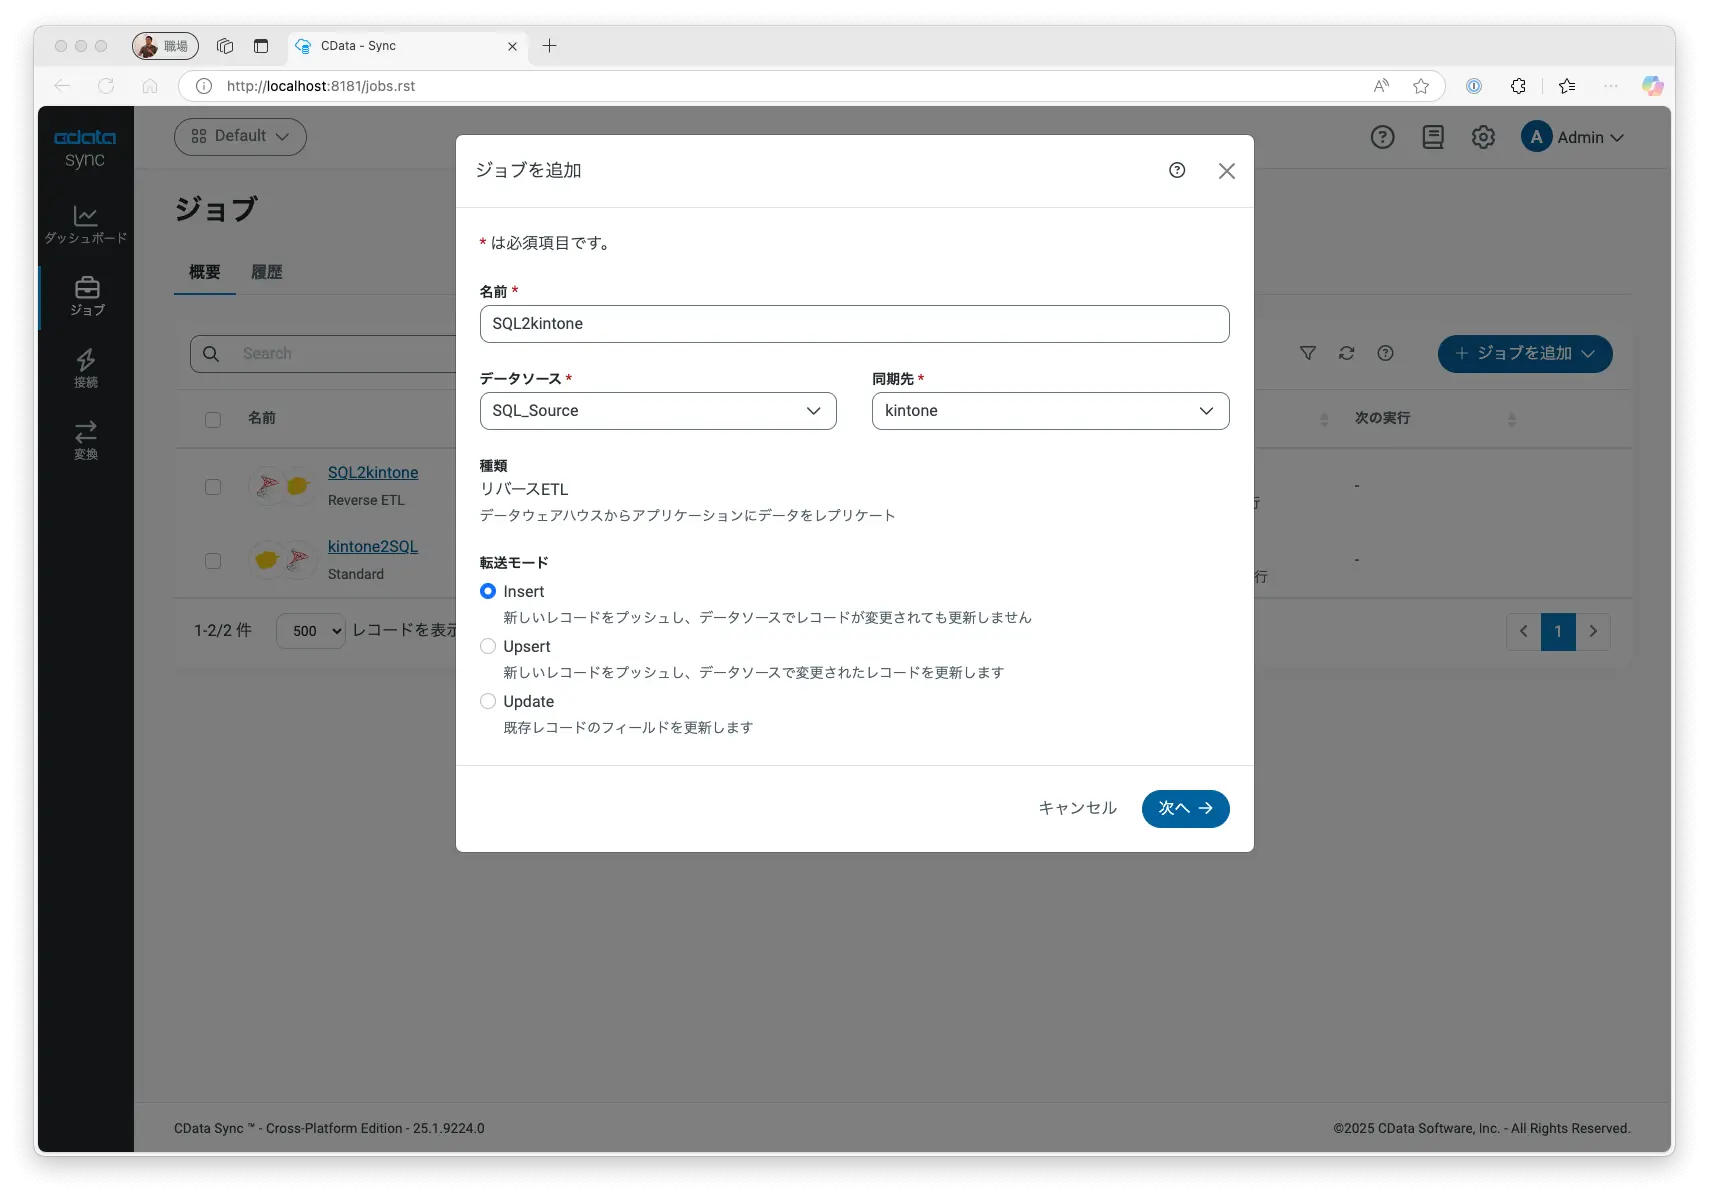Open the 500 records-per-page dropdown

pyautogui.click(x=310, y=631)
